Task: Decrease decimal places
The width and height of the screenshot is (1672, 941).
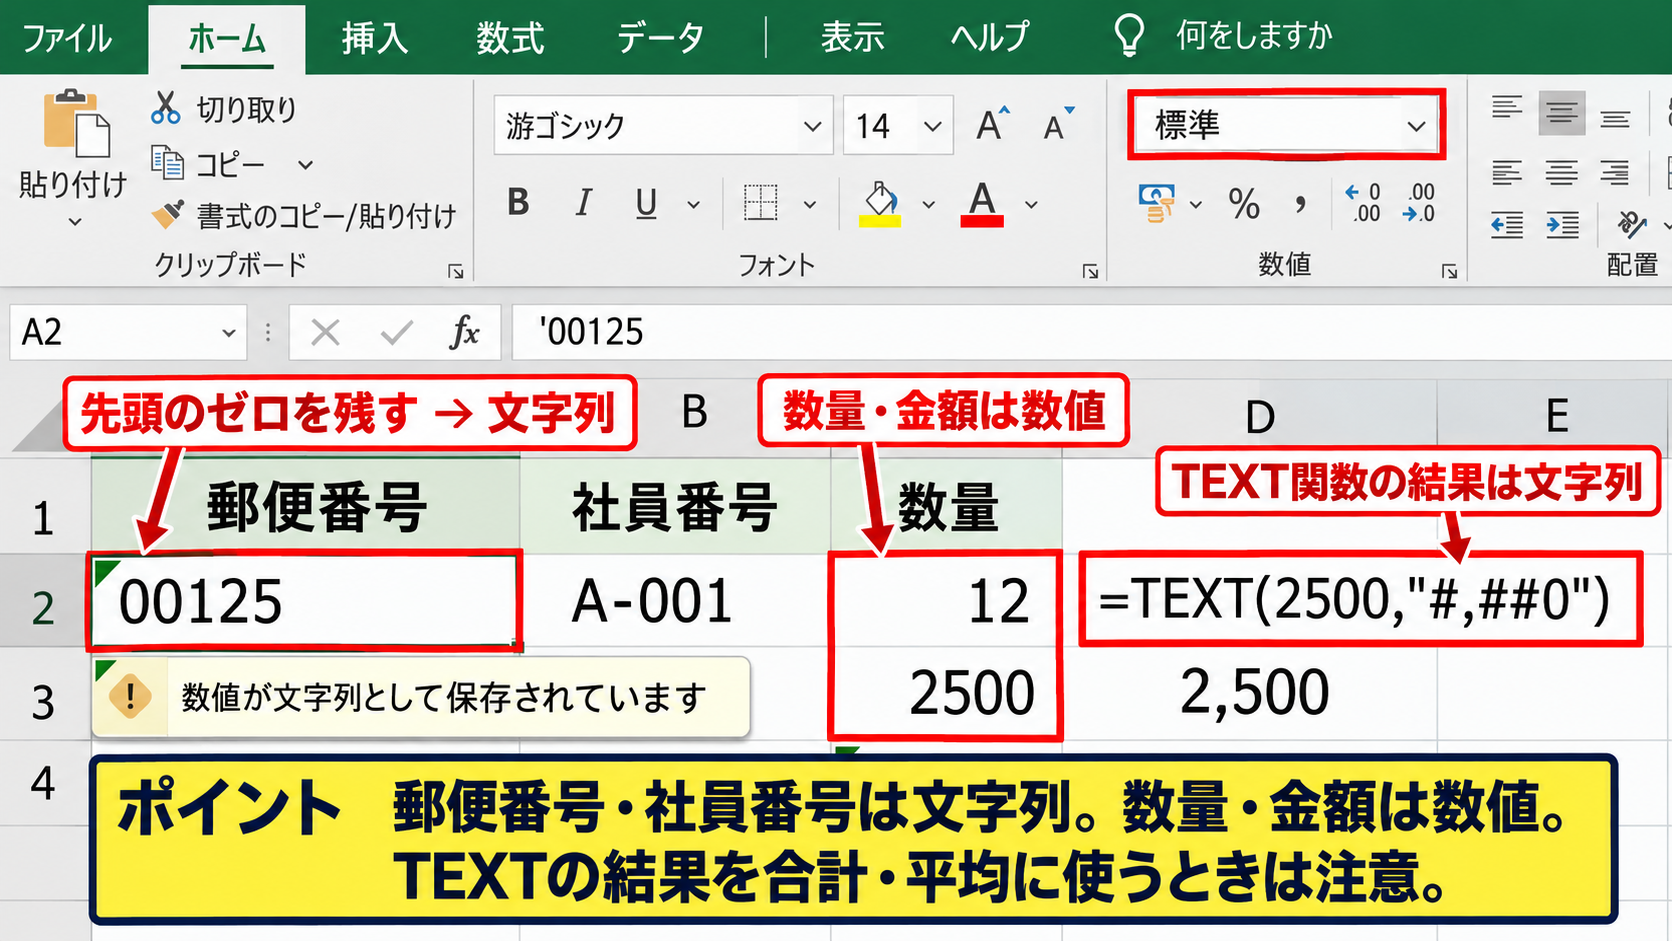Action: pyautogui.click(x=1419, y=203)
